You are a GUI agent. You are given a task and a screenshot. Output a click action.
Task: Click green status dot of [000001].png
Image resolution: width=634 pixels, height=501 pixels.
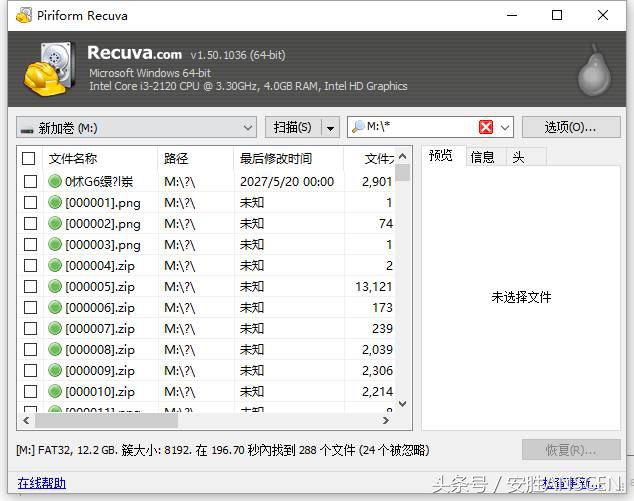tap(55, 202)
